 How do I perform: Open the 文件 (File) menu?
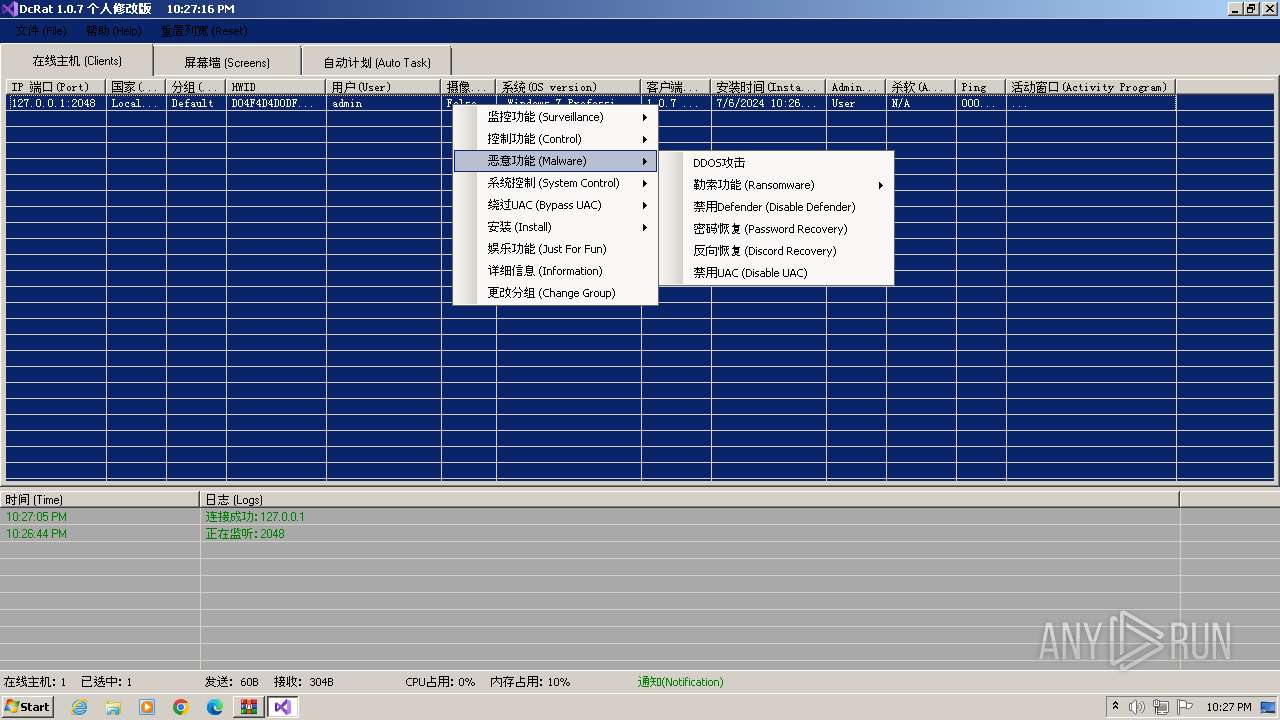click(41, 31)
